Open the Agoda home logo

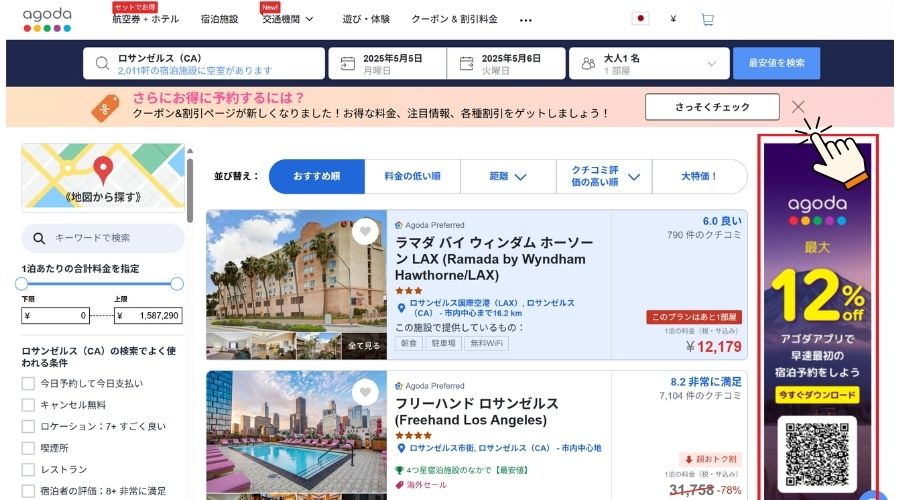[x=47, y=20]
